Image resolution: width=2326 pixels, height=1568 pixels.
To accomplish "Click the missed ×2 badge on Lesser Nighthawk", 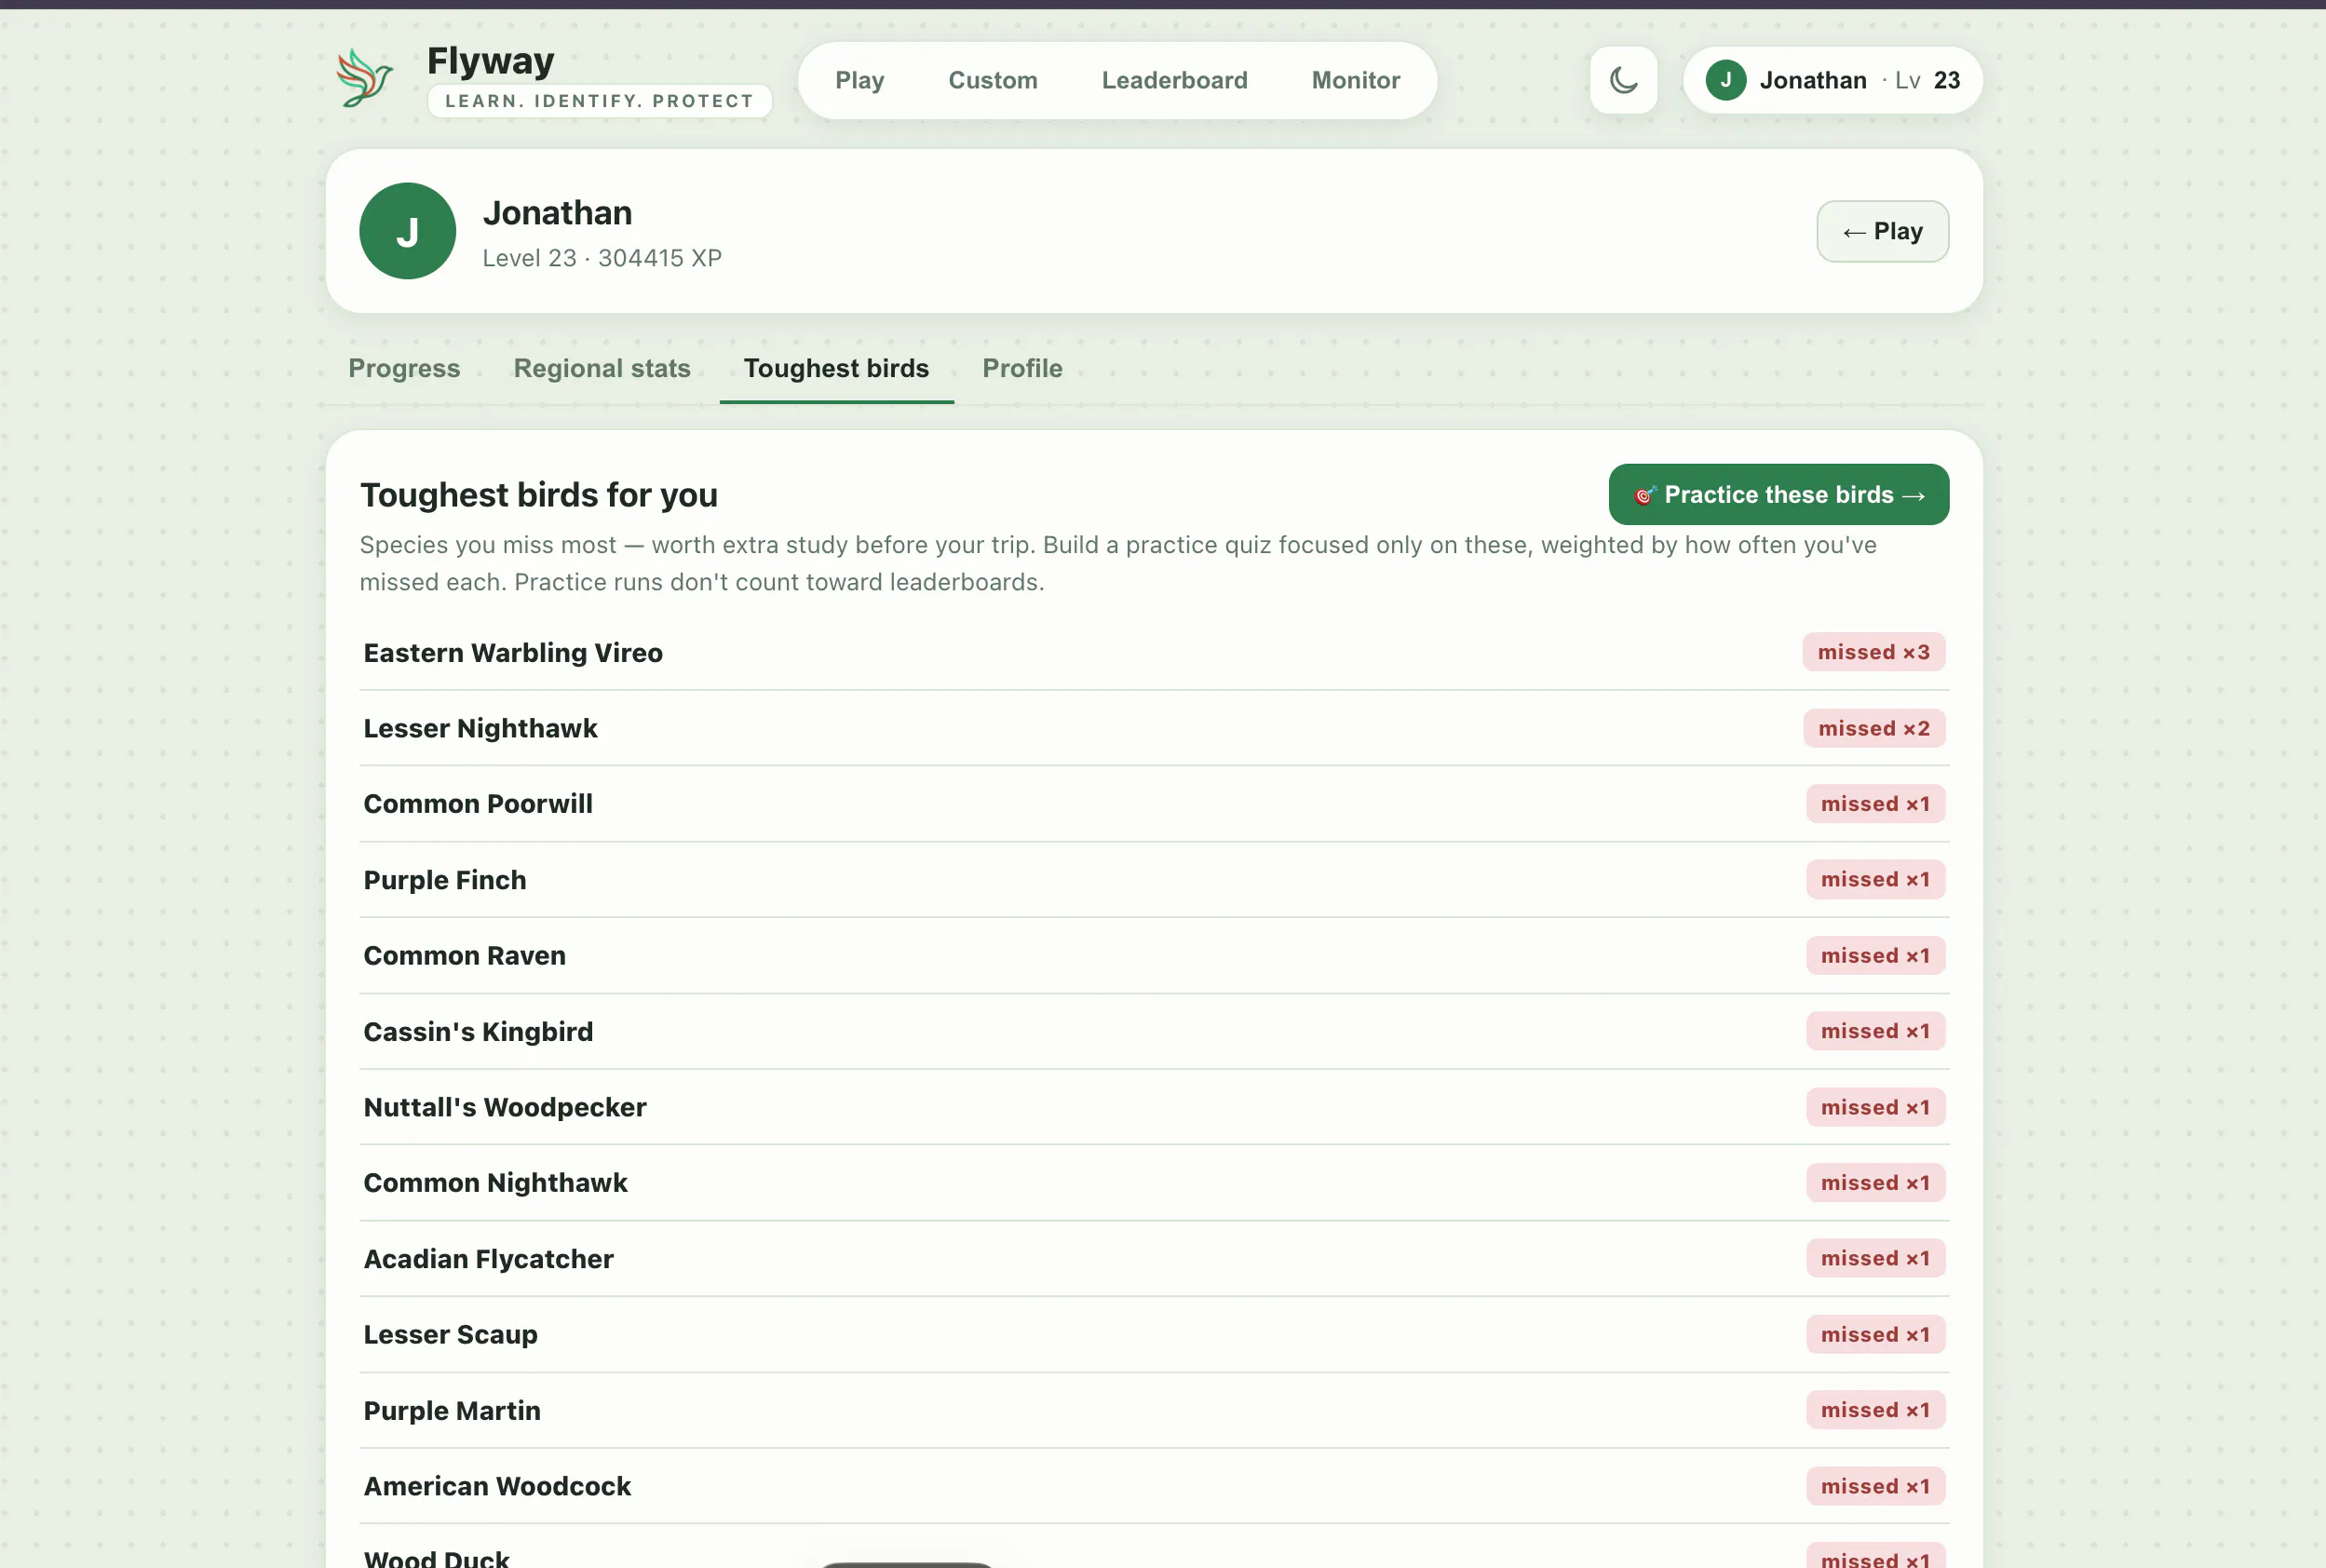I will click(x=1873, y=728).
